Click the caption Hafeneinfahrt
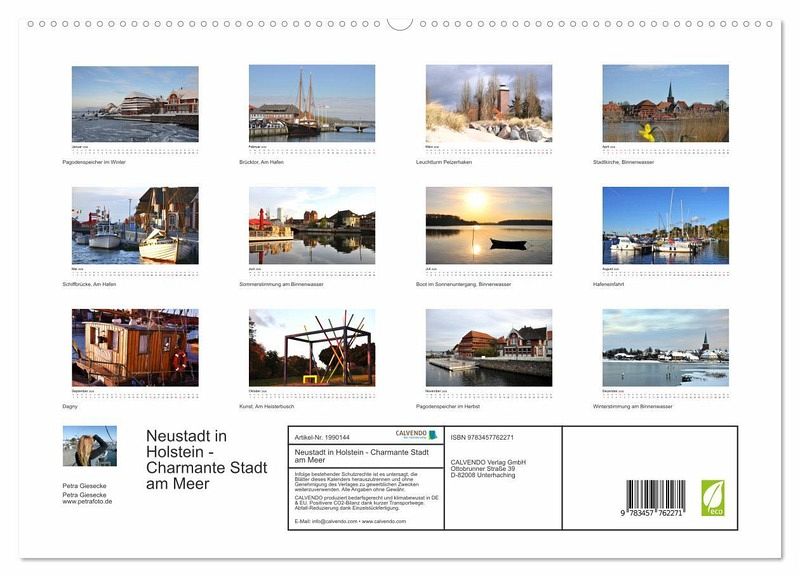The image size is (800, 577). tap(608, 284)
